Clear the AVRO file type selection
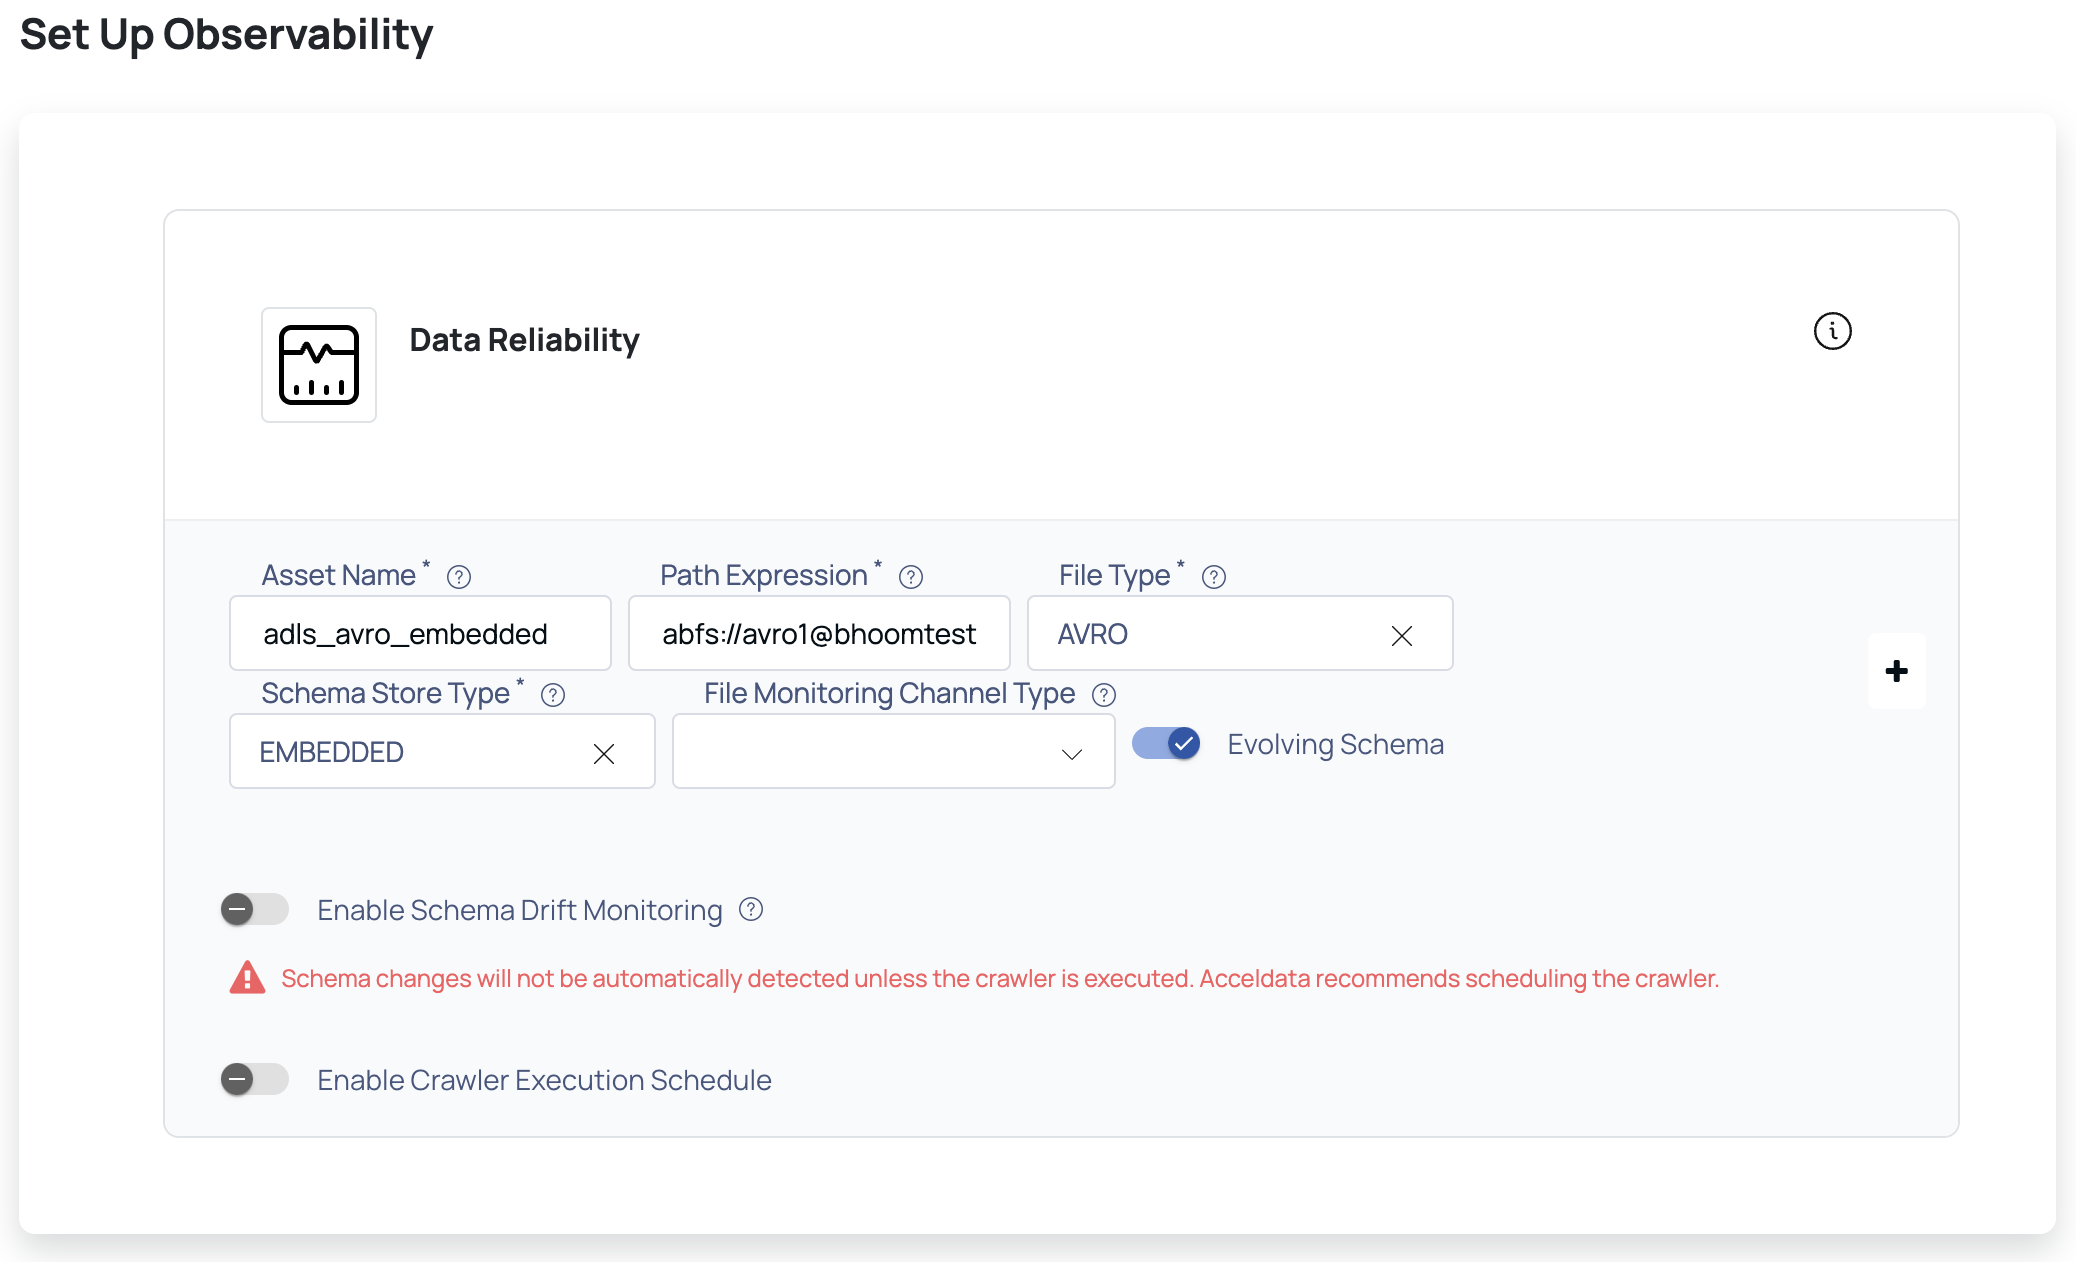The height and width of the screenshot is (1262, 2076). [x=1402, y=636]
